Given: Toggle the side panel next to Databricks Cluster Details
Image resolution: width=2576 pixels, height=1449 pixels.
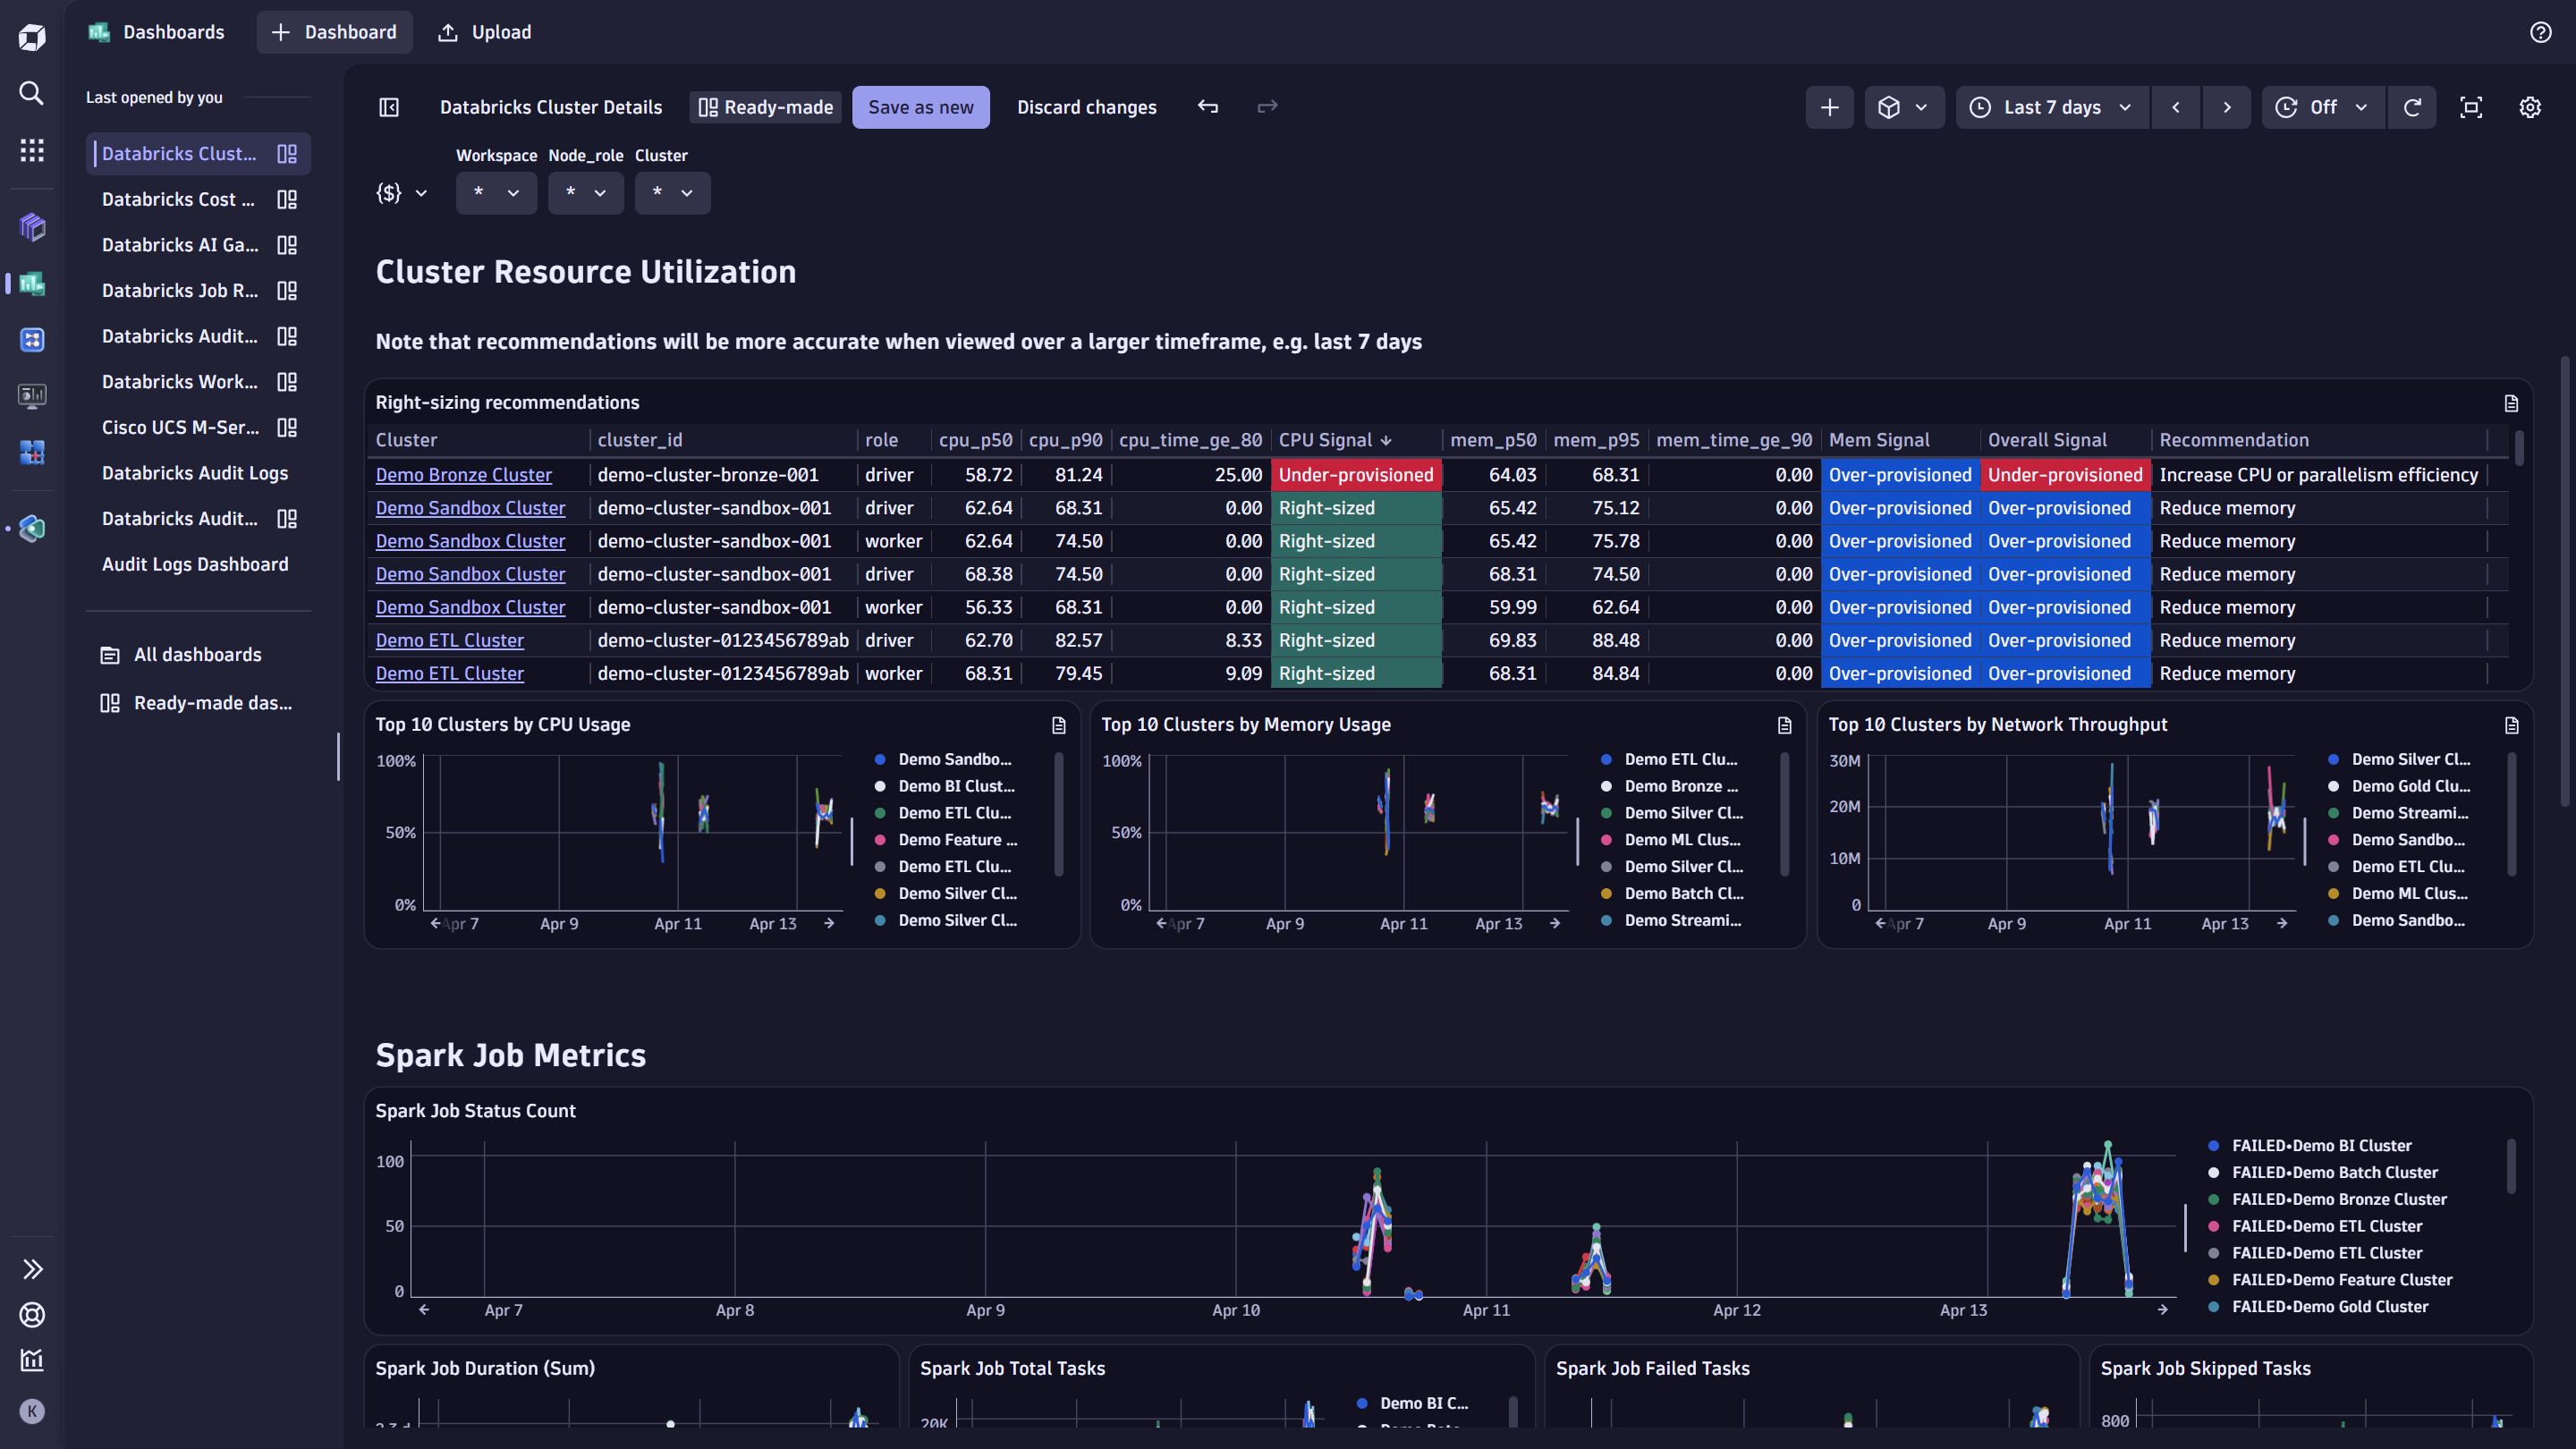Looking at the screenshot, I should [x=388, y=107].
